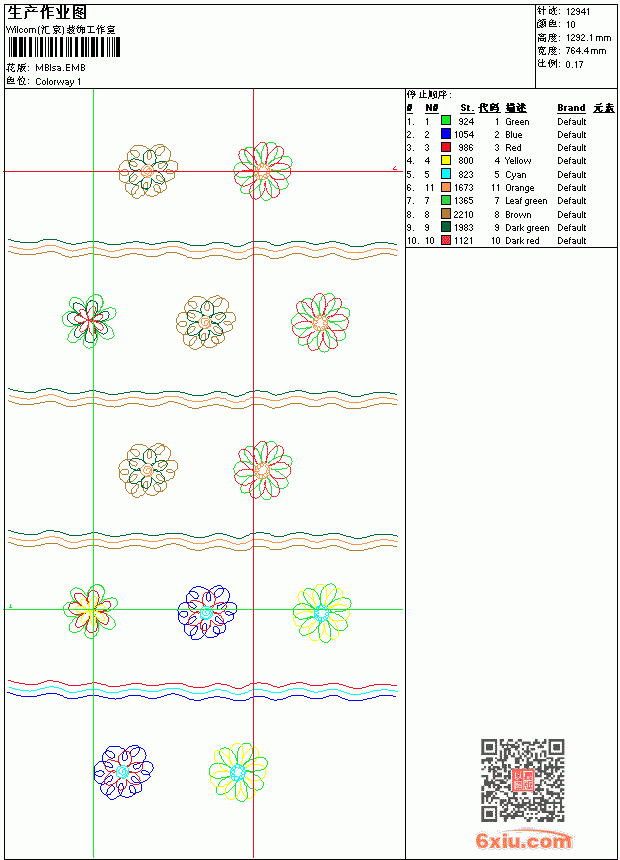Click the Colorway 1 label
This screenshot has width=620, height=860.
58,81
